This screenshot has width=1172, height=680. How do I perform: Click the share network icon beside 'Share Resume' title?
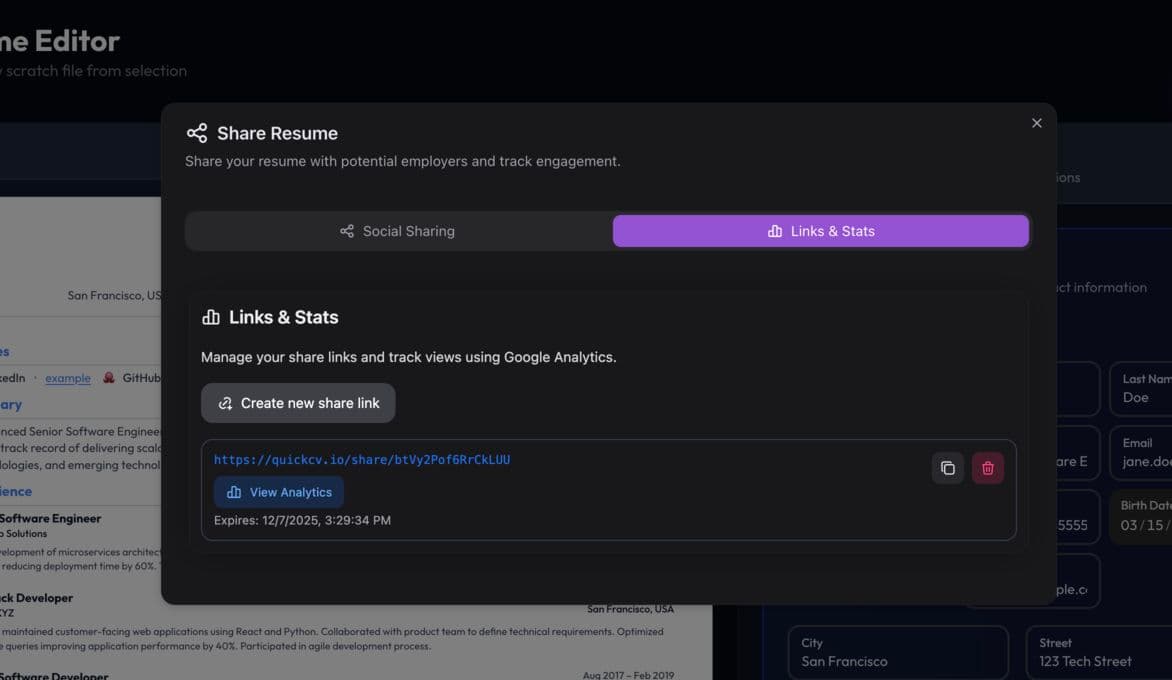(x=196, y=132)
